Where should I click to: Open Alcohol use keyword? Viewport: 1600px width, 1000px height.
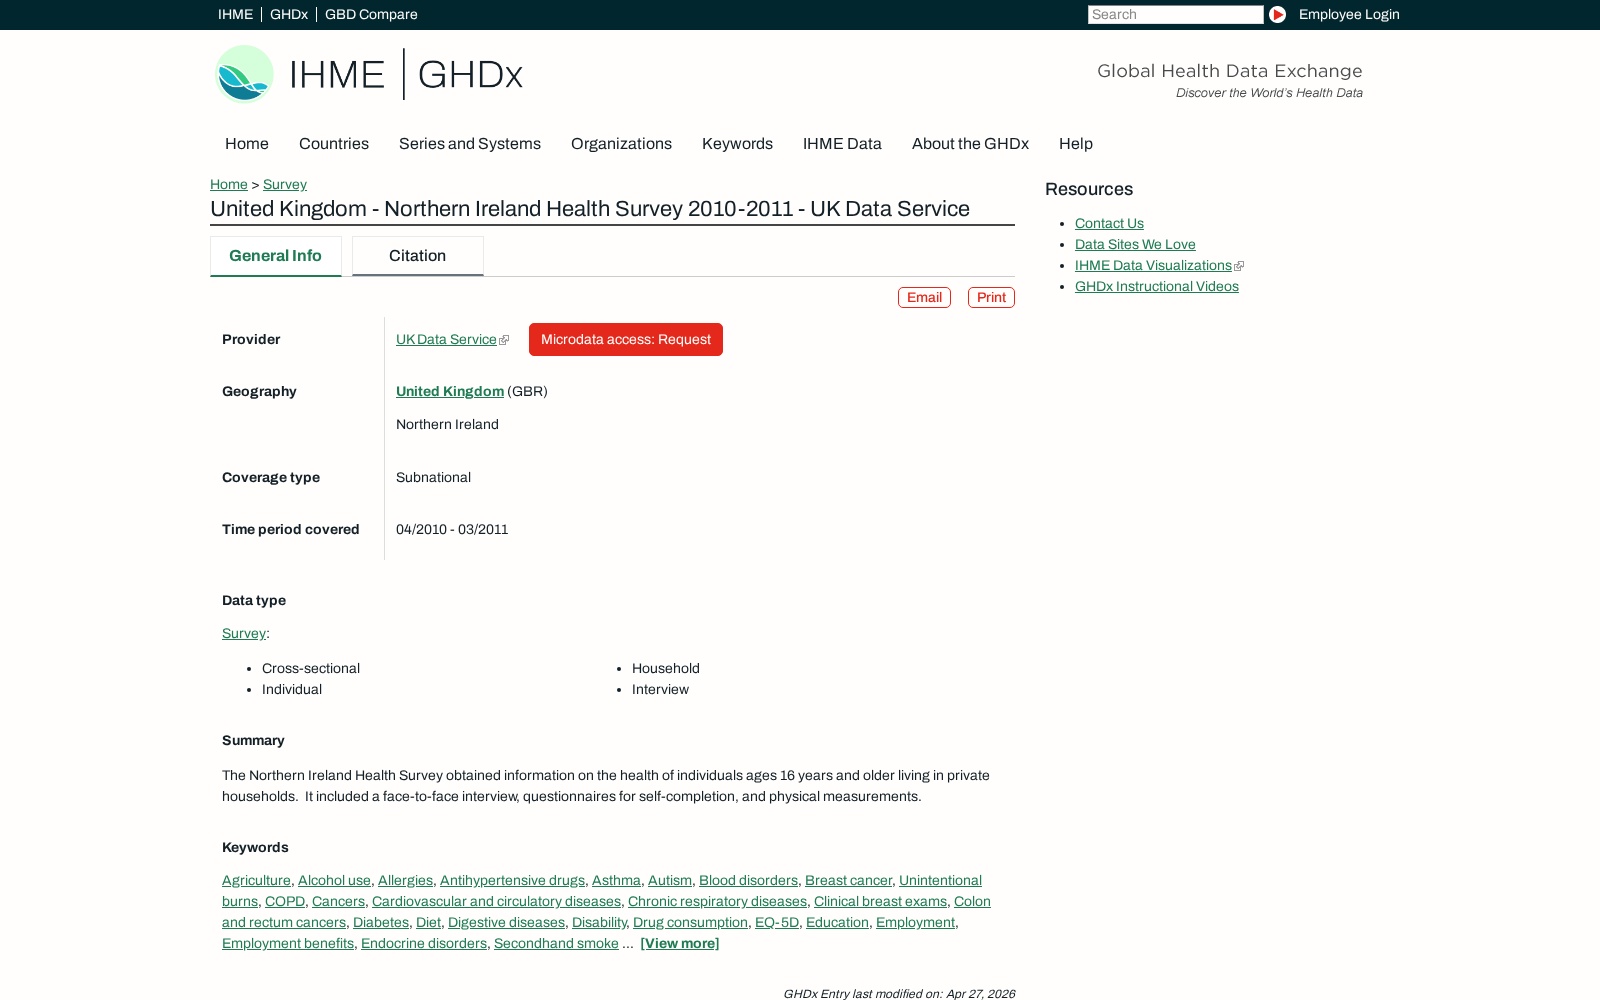coord(334,881)
